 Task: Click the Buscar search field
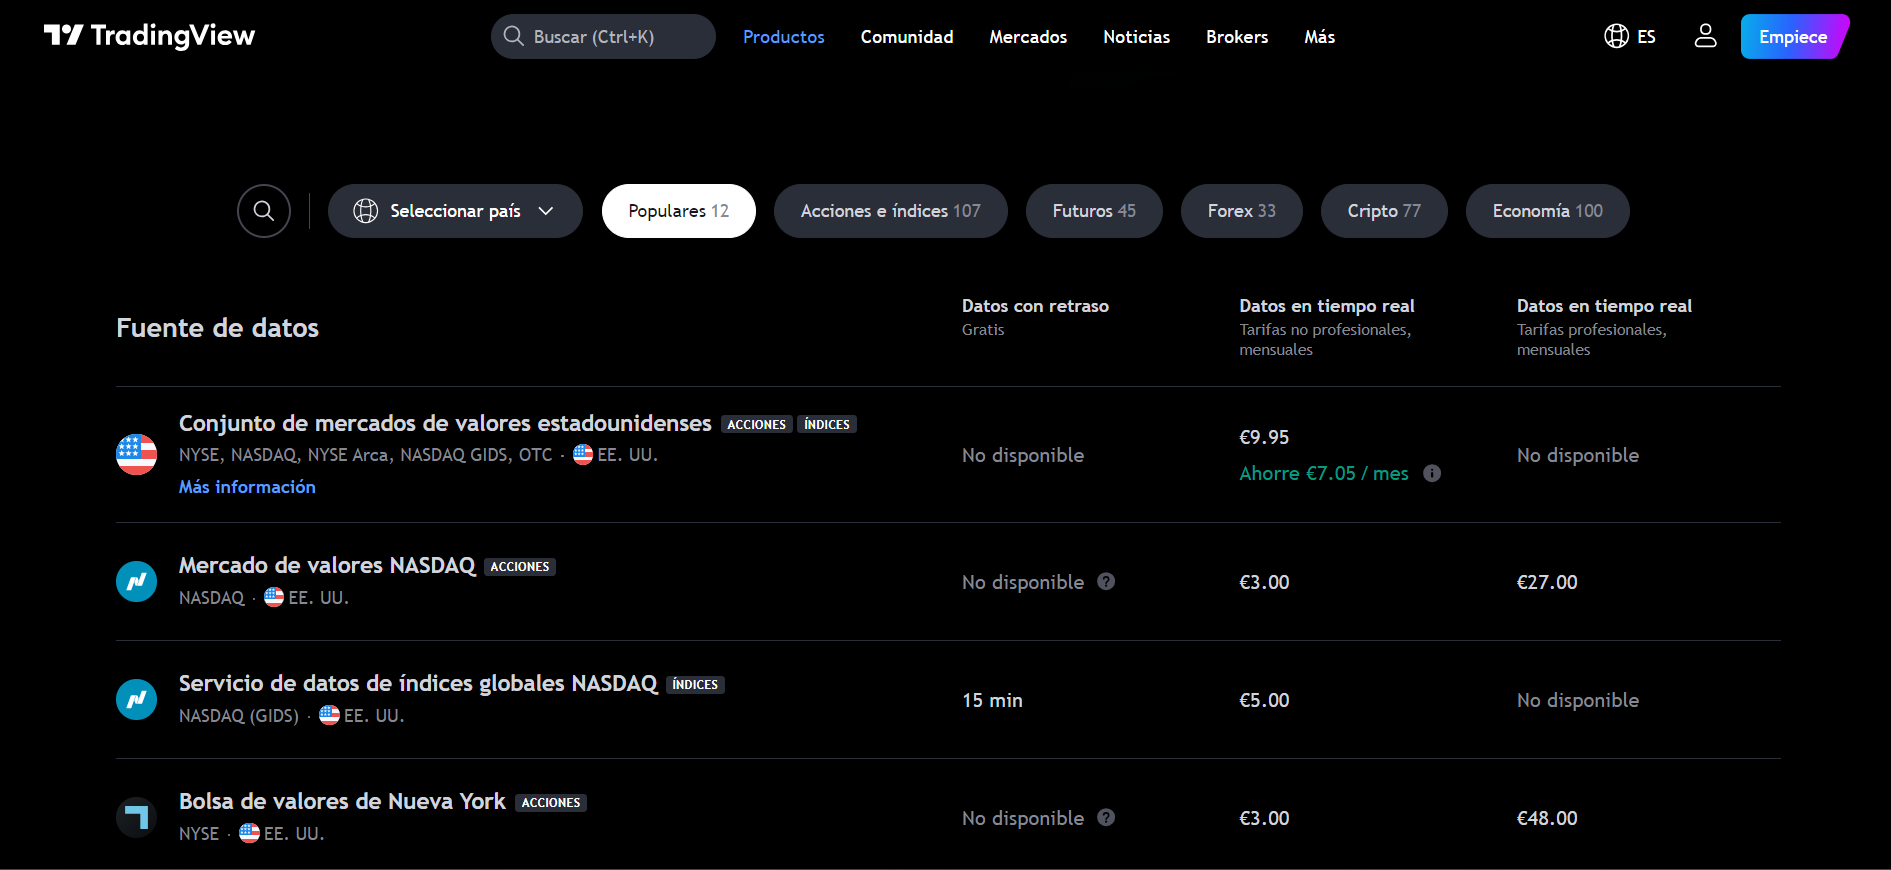pyautogui.click(x=603, y=36)
